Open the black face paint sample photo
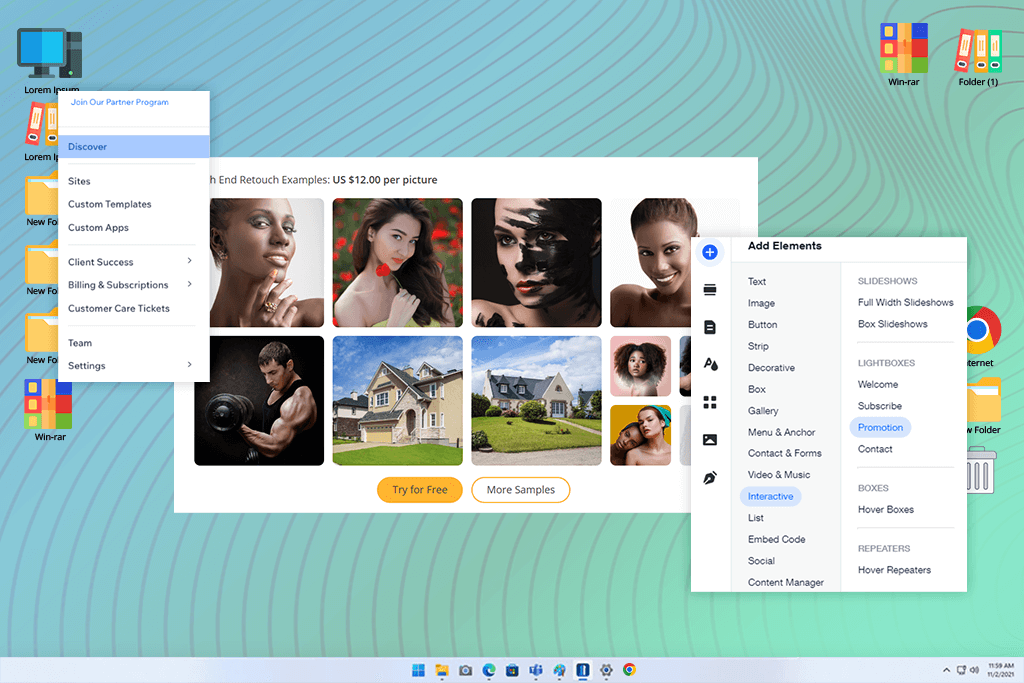Image resolution: width=1024 pixels, height=683 pixels. pos(536,262)
